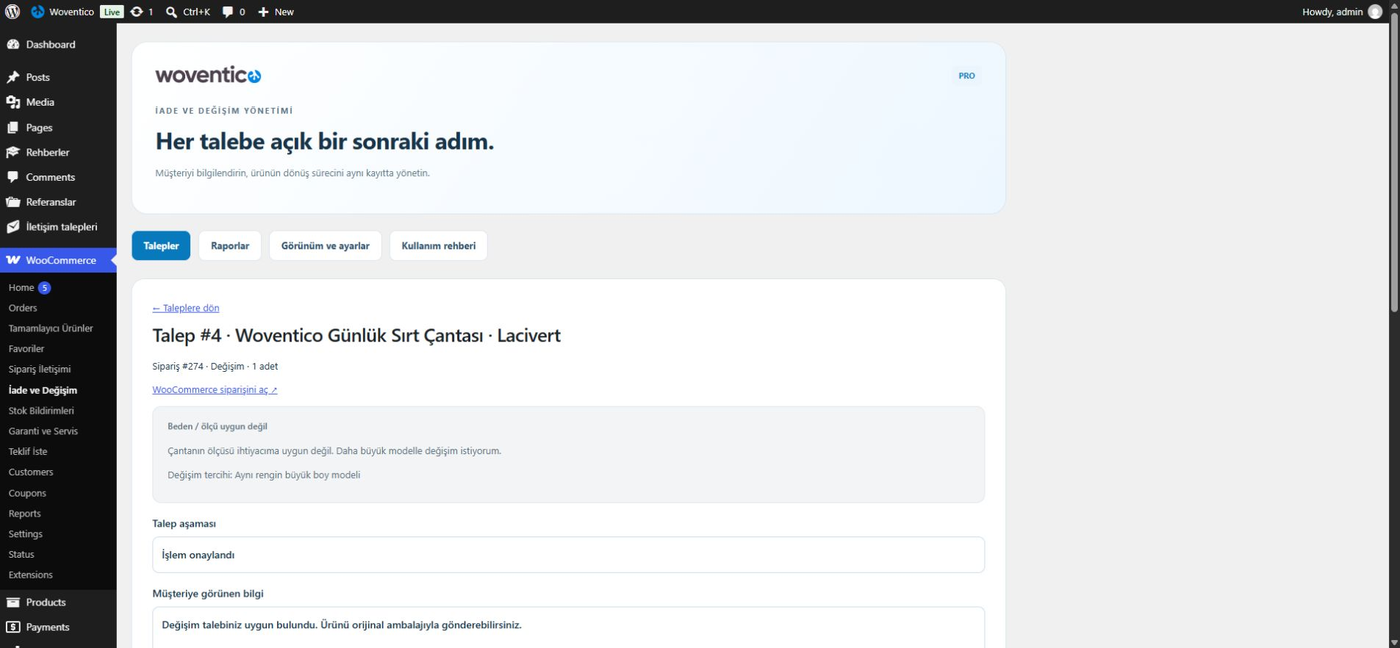
Task: Open Tamamlayıcı Ürünler in the sidebar
Action: (x=51, y=329)
